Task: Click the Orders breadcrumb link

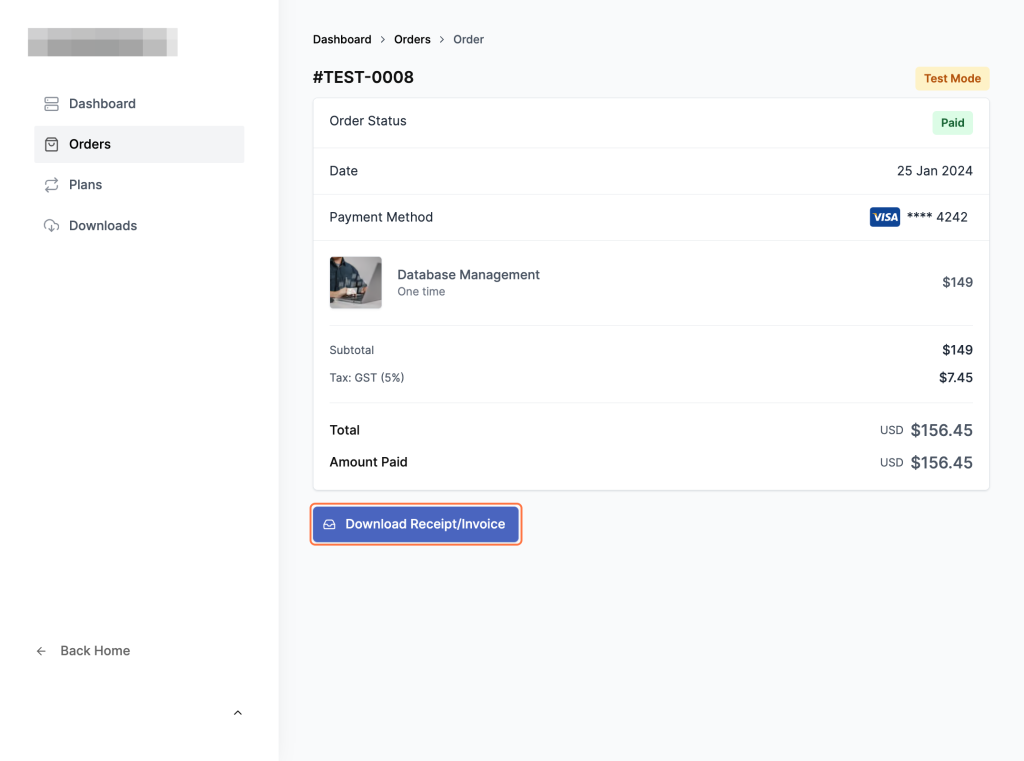Action: click(x=412, y=39)
